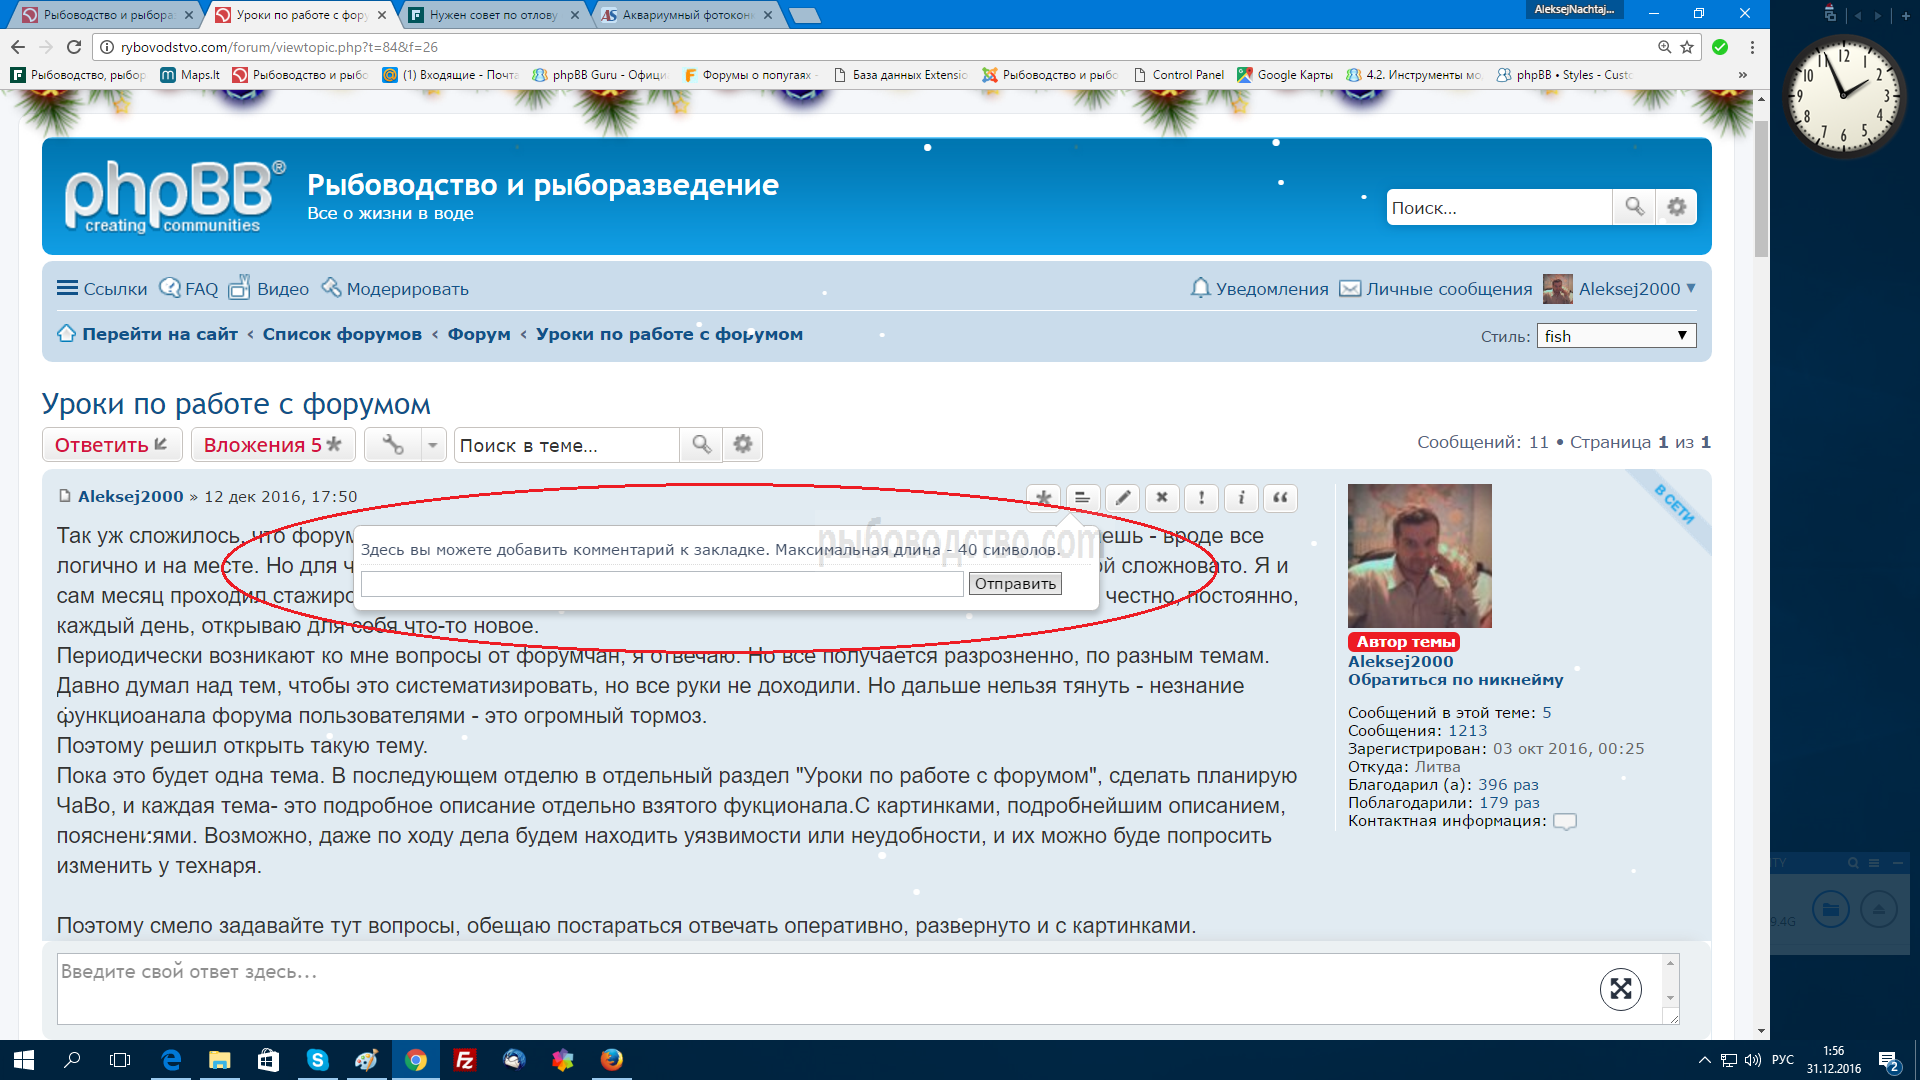Expand Aleksej2000 user menu arrow
This screenshot has width=1920, height=1080.
1691,288
